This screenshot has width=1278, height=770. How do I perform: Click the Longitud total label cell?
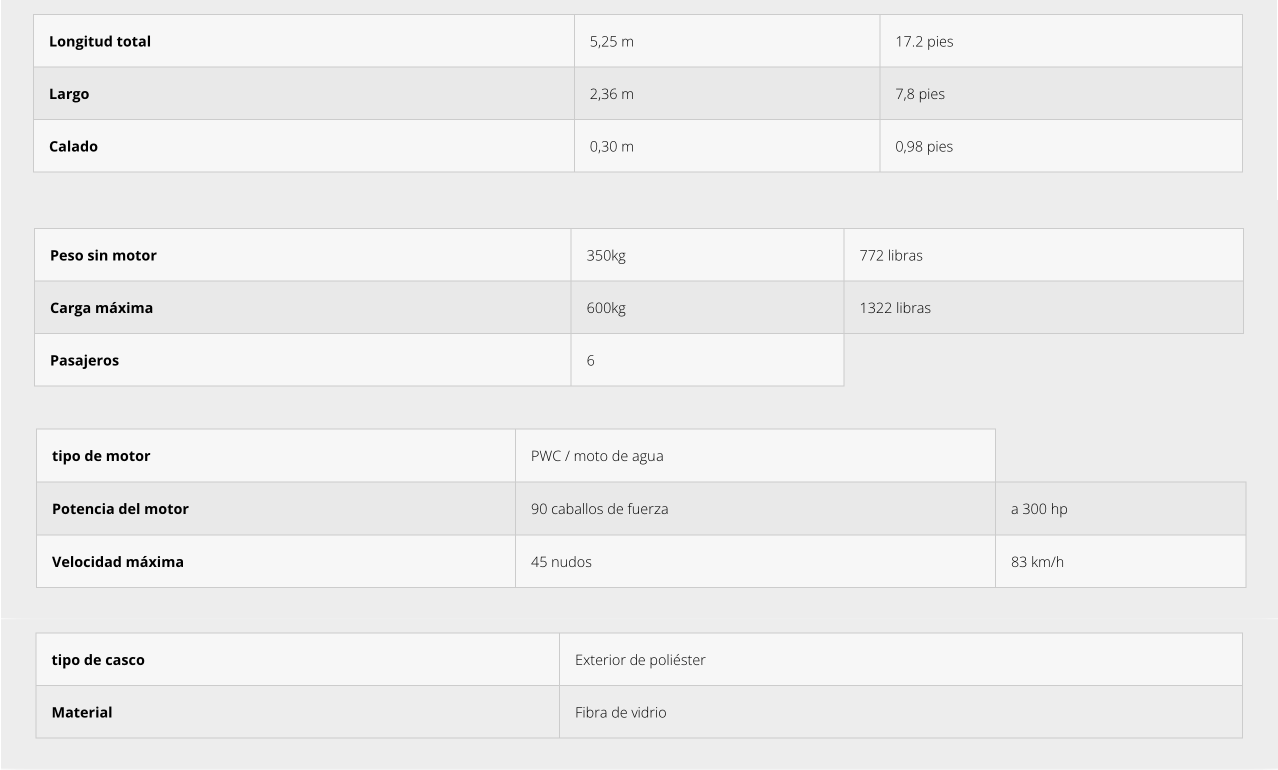[x=304, y=41]
